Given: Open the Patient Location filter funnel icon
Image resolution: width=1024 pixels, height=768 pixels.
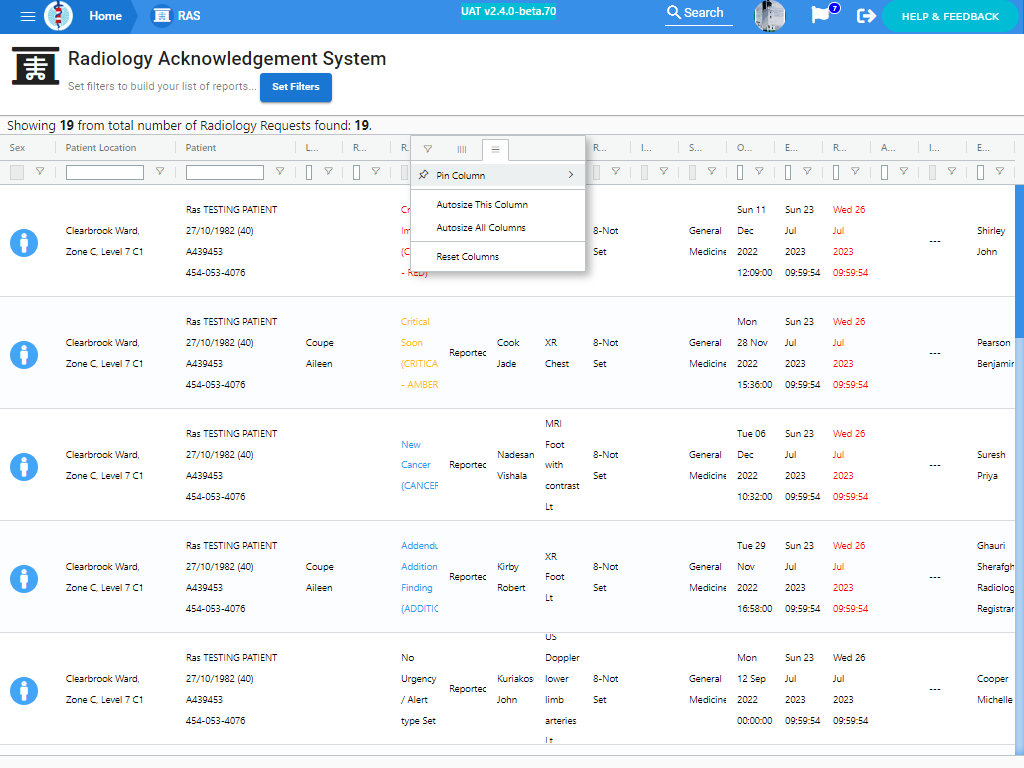Looking at the screenshot, I should 160,172.
